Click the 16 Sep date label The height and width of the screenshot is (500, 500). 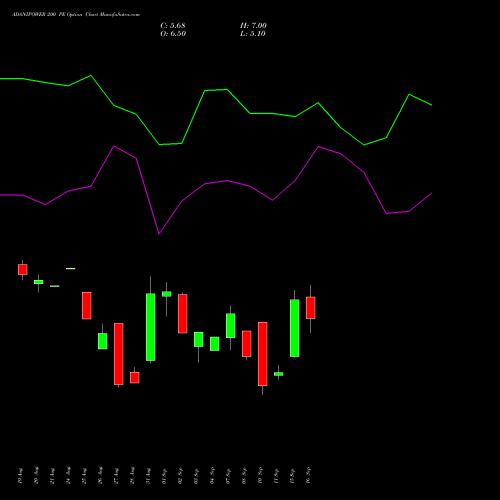(x=308, y=476)
